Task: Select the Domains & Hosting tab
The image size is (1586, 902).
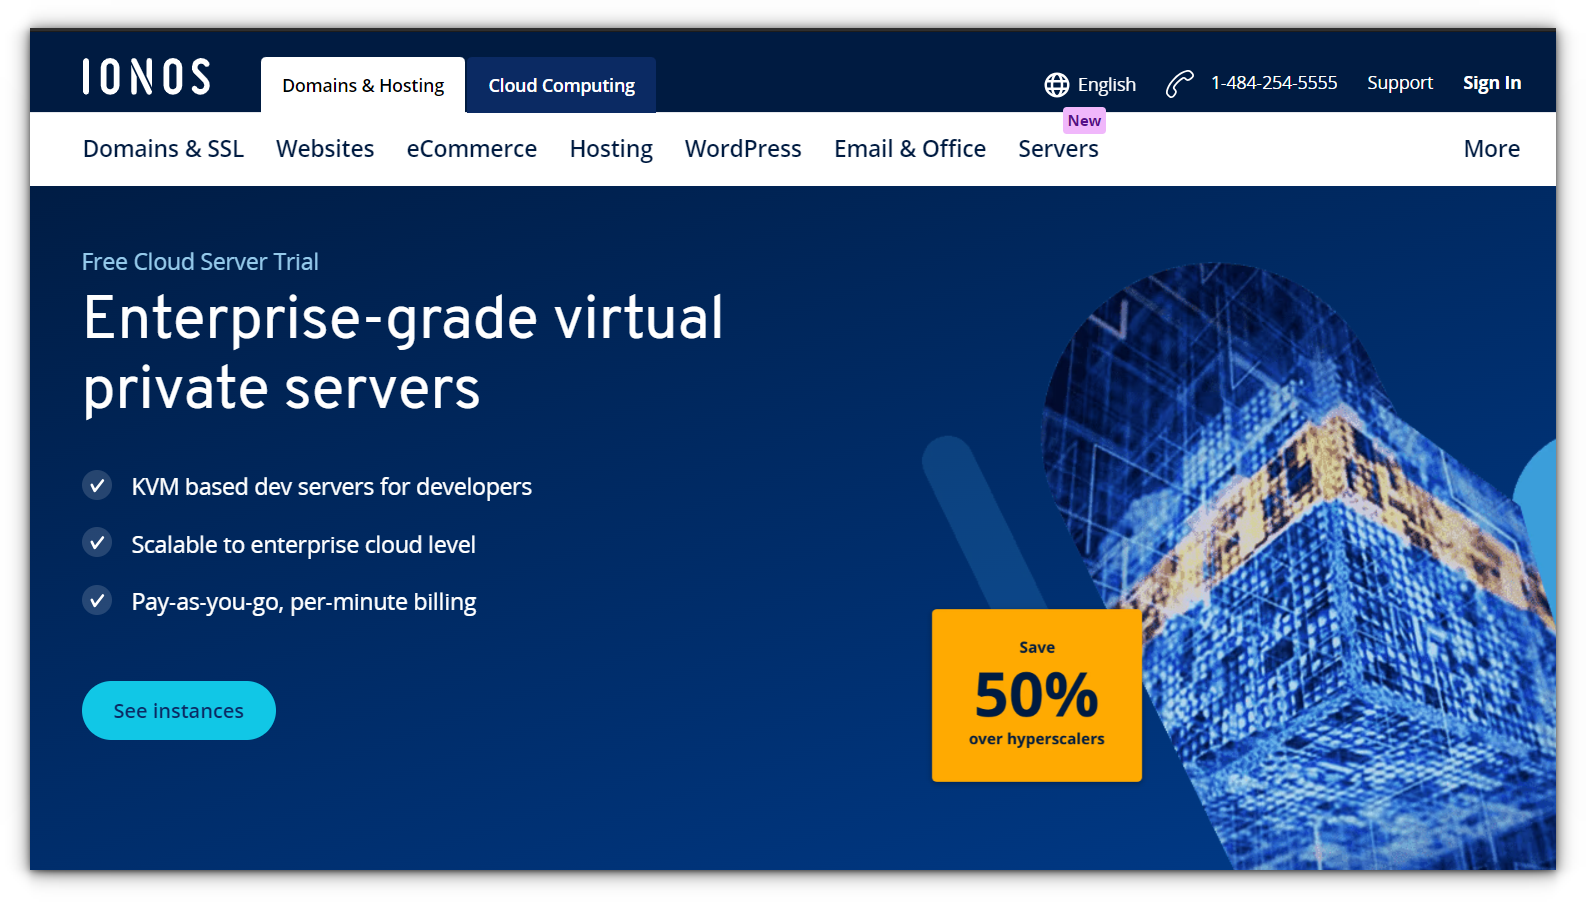Action: click(363, 85)
